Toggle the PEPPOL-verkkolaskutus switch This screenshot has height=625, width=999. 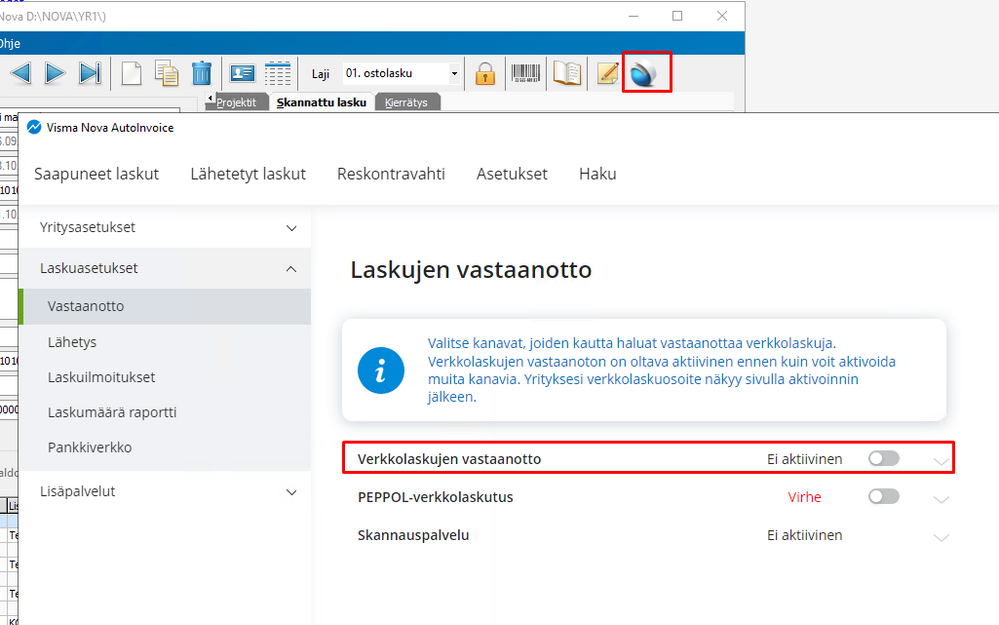[884, 497]
